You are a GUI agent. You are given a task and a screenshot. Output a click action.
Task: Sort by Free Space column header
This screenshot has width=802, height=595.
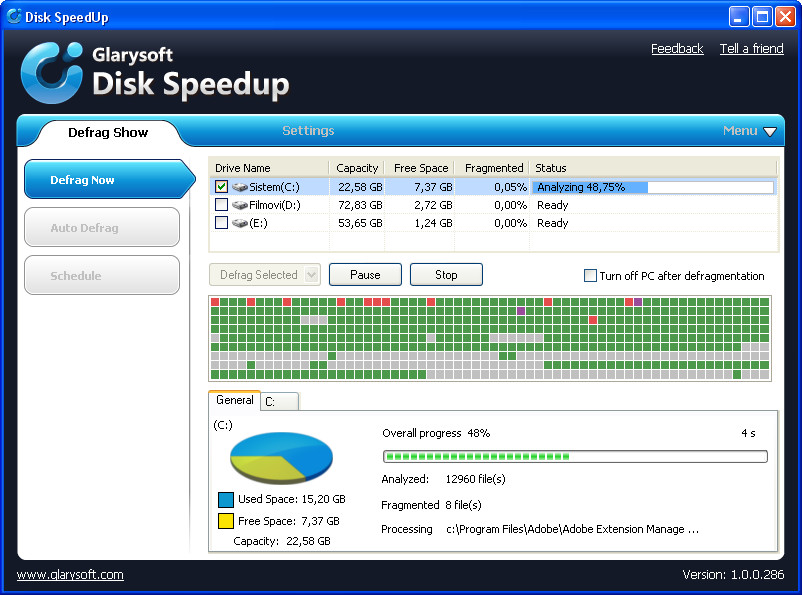[x=420, y=168]
